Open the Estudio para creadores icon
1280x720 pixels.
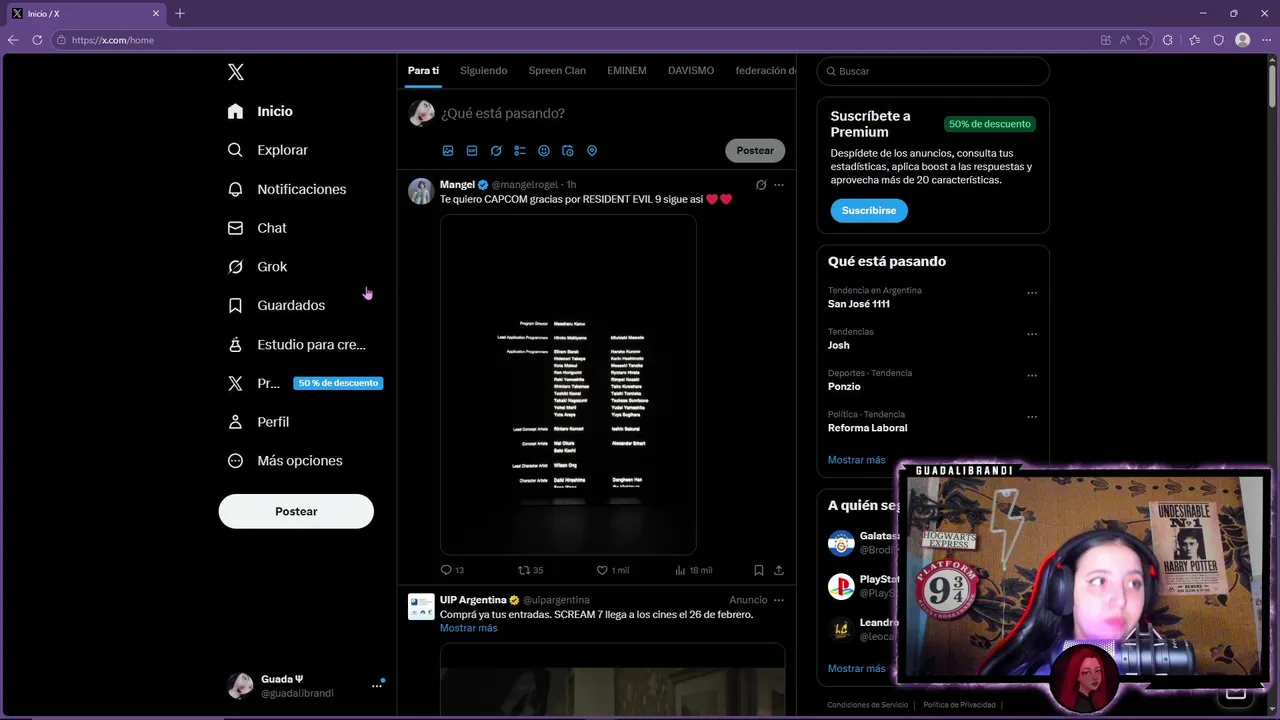pos(235,344)
